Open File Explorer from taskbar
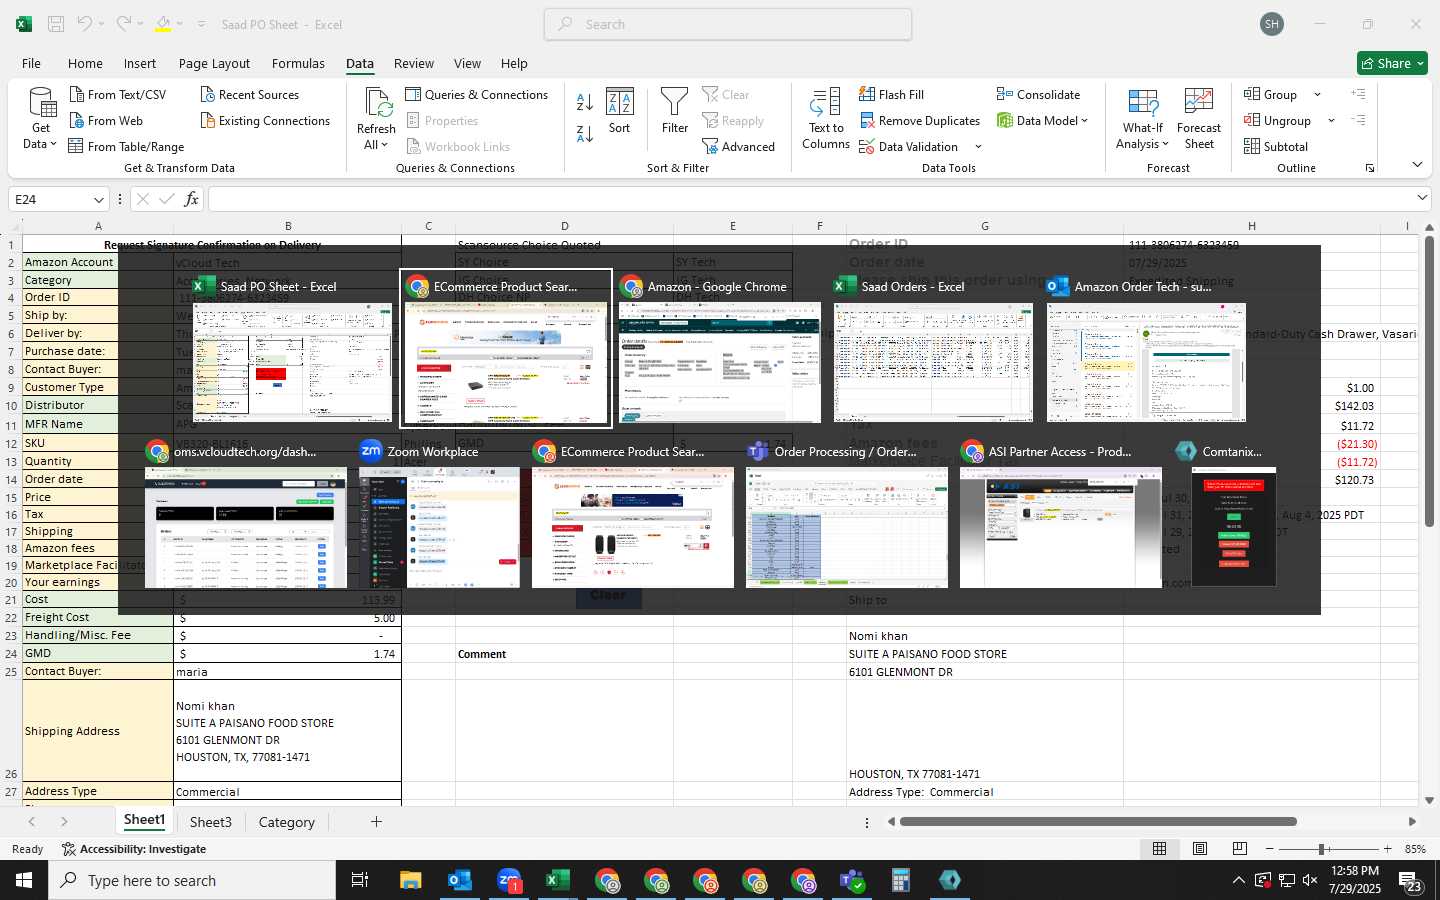Image resolution: width=1440 pixels, height=900 pixels. (411, 880)
